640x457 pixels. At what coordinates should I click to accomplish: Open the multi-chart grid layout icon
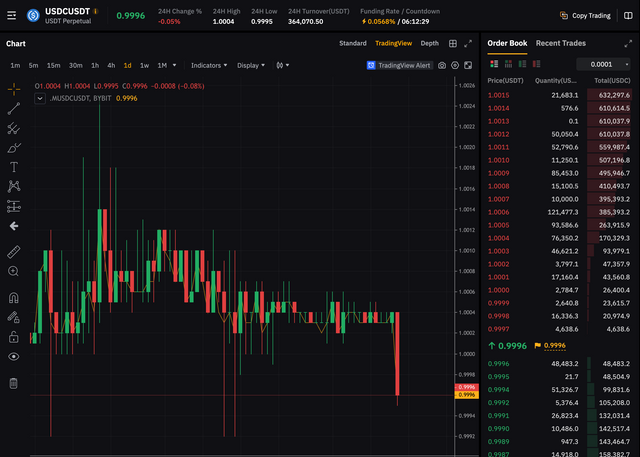453,43
